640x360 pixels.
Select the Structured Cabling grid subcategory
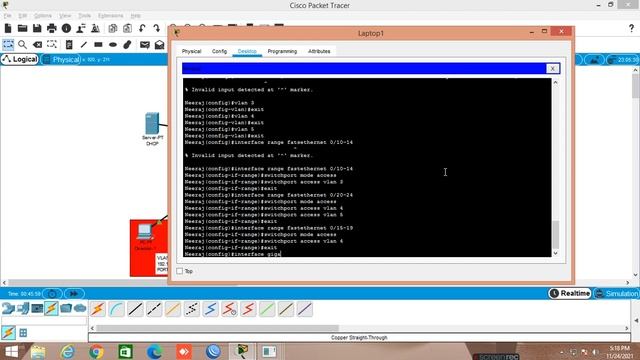pos(23,333)
